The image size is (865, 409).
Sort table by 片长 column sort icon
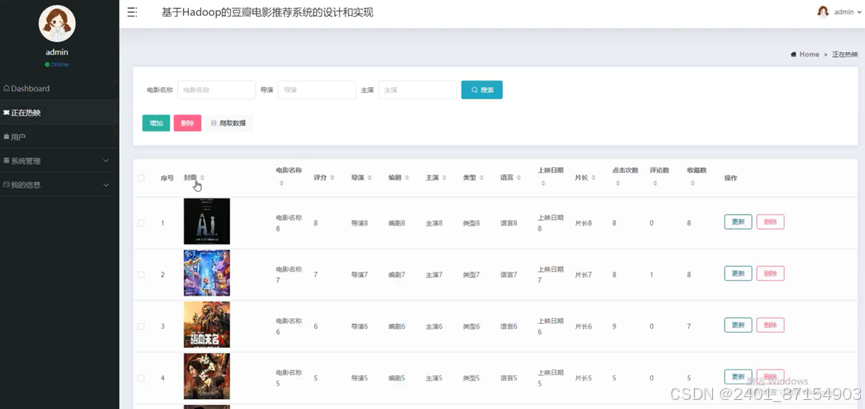pyautogui.click(x=594, y=178)
